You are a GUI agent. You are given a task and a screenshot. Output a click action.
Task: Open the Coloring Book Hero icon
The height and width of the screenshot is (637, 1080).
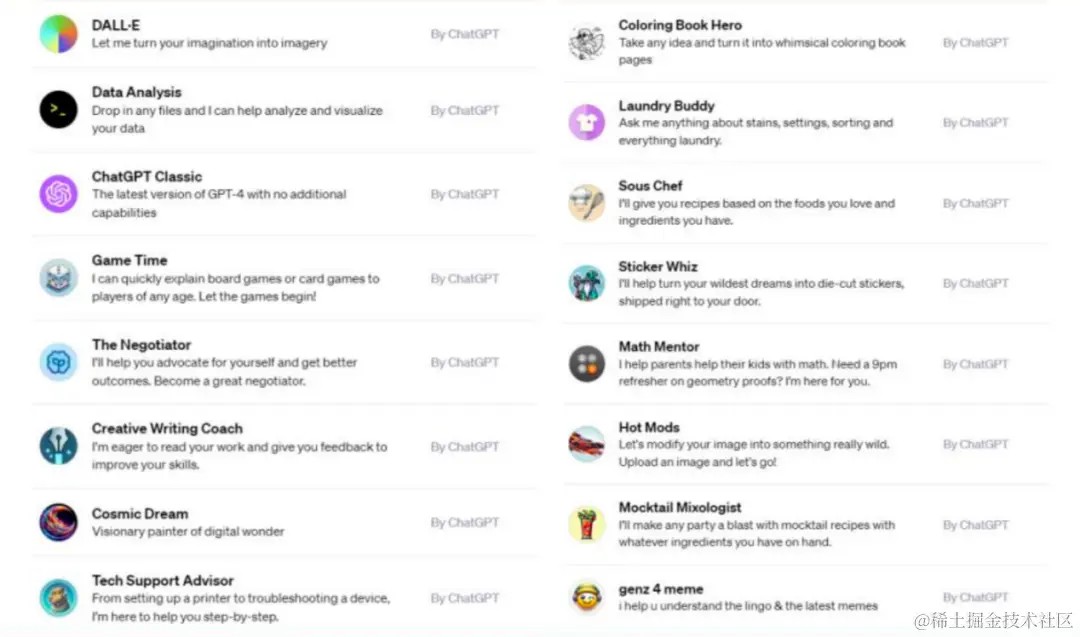pos(587,42)
